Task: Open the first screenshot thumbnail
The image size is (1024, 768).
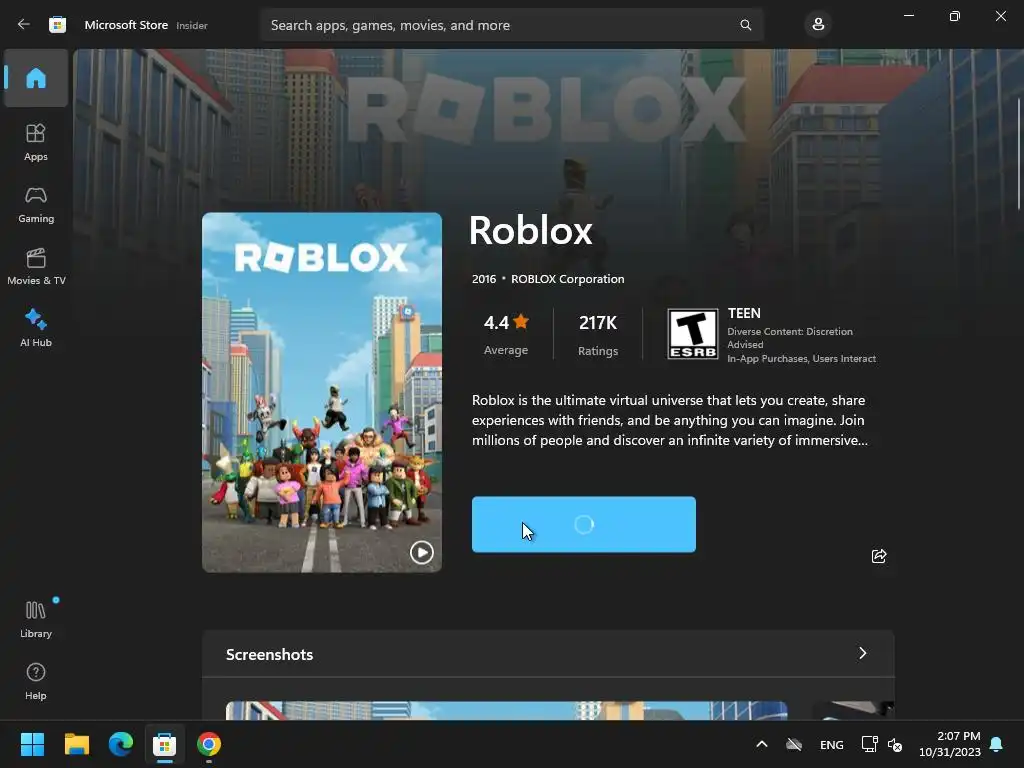Action: point(506,711)
